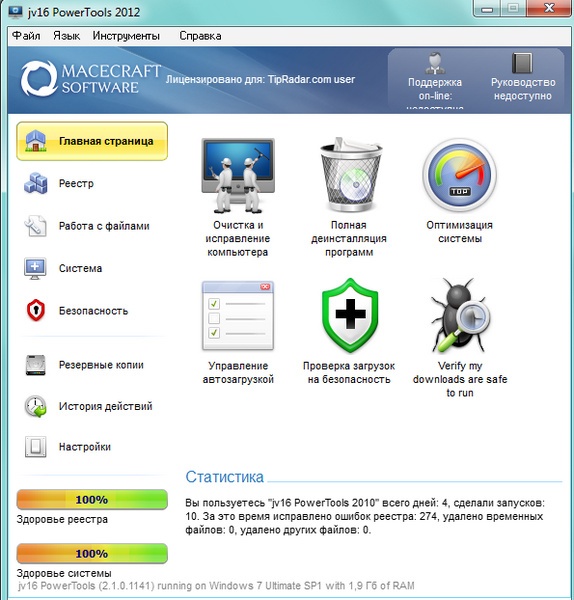Image resolution: width=574 pixels, height=600 pixels.
Task: Minimize the jv16 PowerTools window
Action: tap(488, 8)
